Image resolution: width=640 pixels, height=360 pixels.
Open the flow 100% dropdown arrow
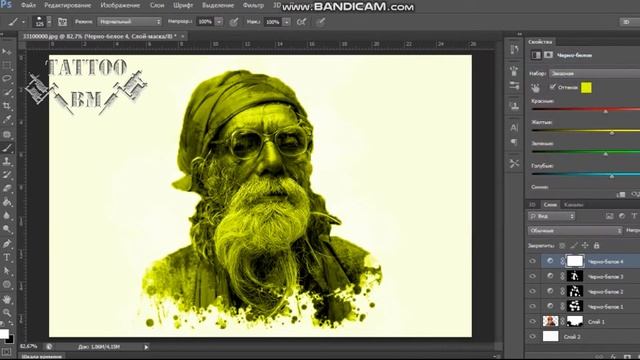point(287,22)
